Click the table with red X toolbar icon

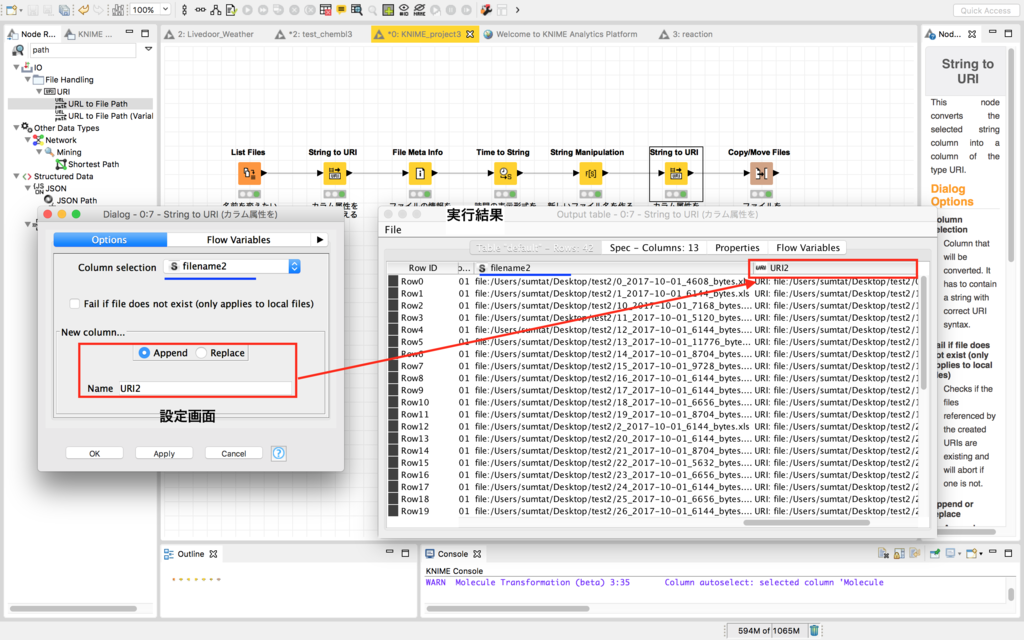click(x=325, y=10)
